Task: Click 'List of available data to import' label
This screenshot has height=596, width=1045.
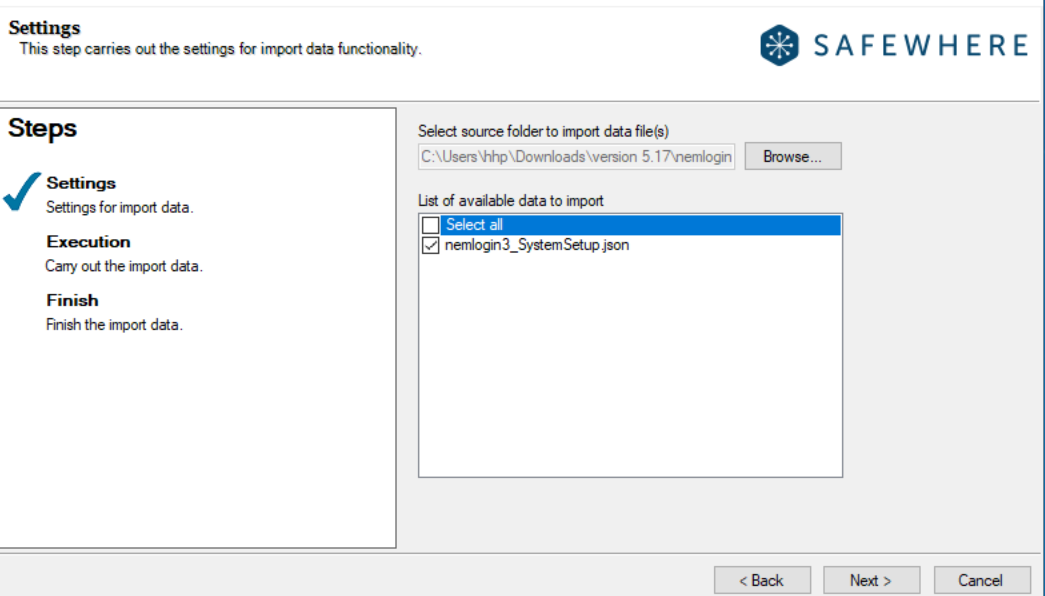Action: pos(511,201)
